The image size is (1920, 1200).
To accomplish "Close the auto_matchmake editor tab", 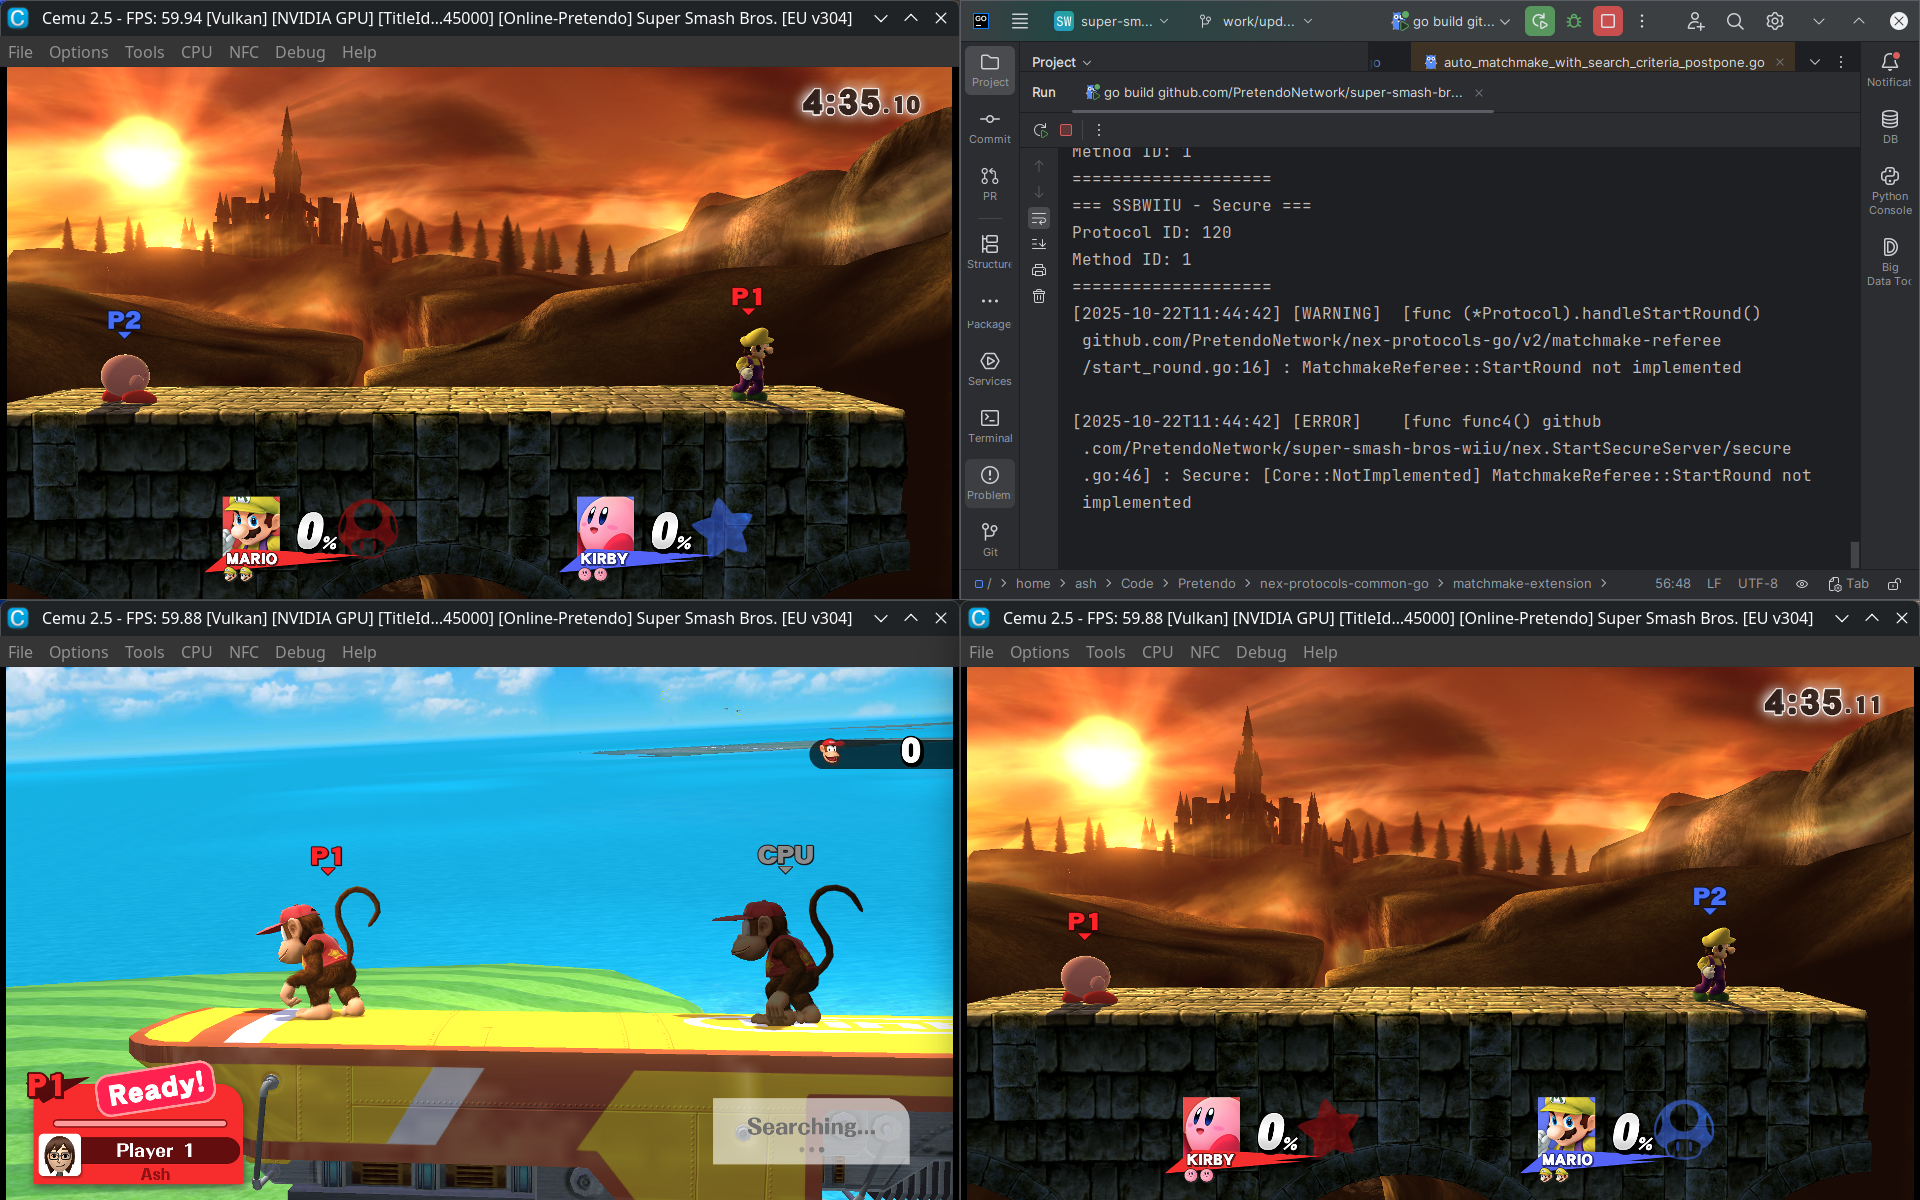I will (1780, 62).
